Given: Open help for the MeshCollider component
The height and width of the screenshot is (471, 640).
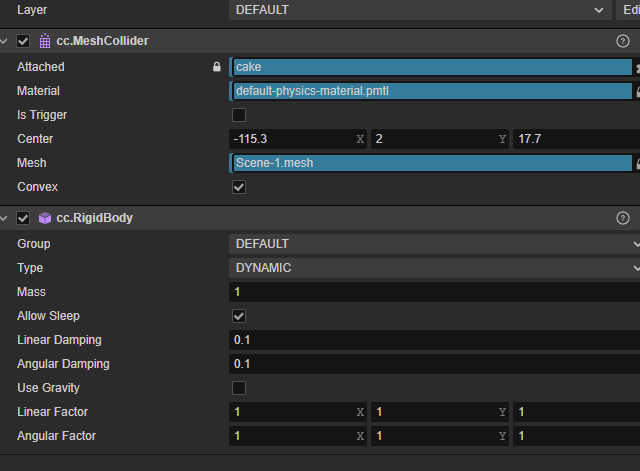Looking at the screenshot, I should pyautogui.click(x=623, y=41).
